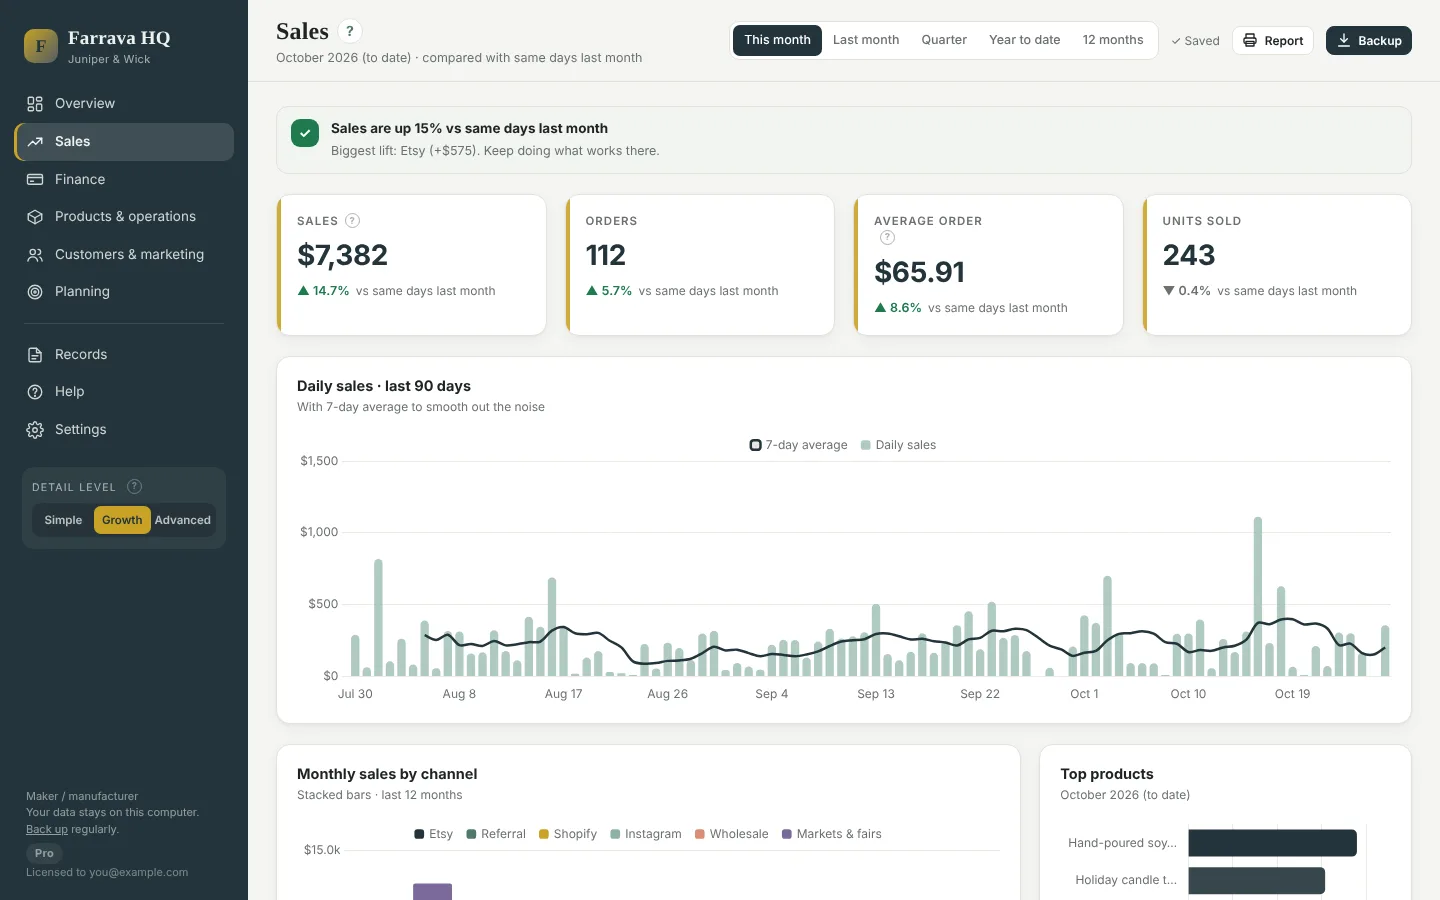Click the Farrava HQ logo badge
Viewport: 1440px width, 900px height.
click(41, 46)
